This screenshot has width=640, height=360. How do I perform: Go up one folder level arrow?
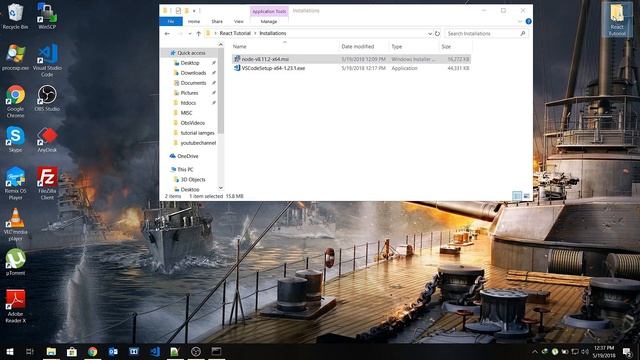coord(198,33)
